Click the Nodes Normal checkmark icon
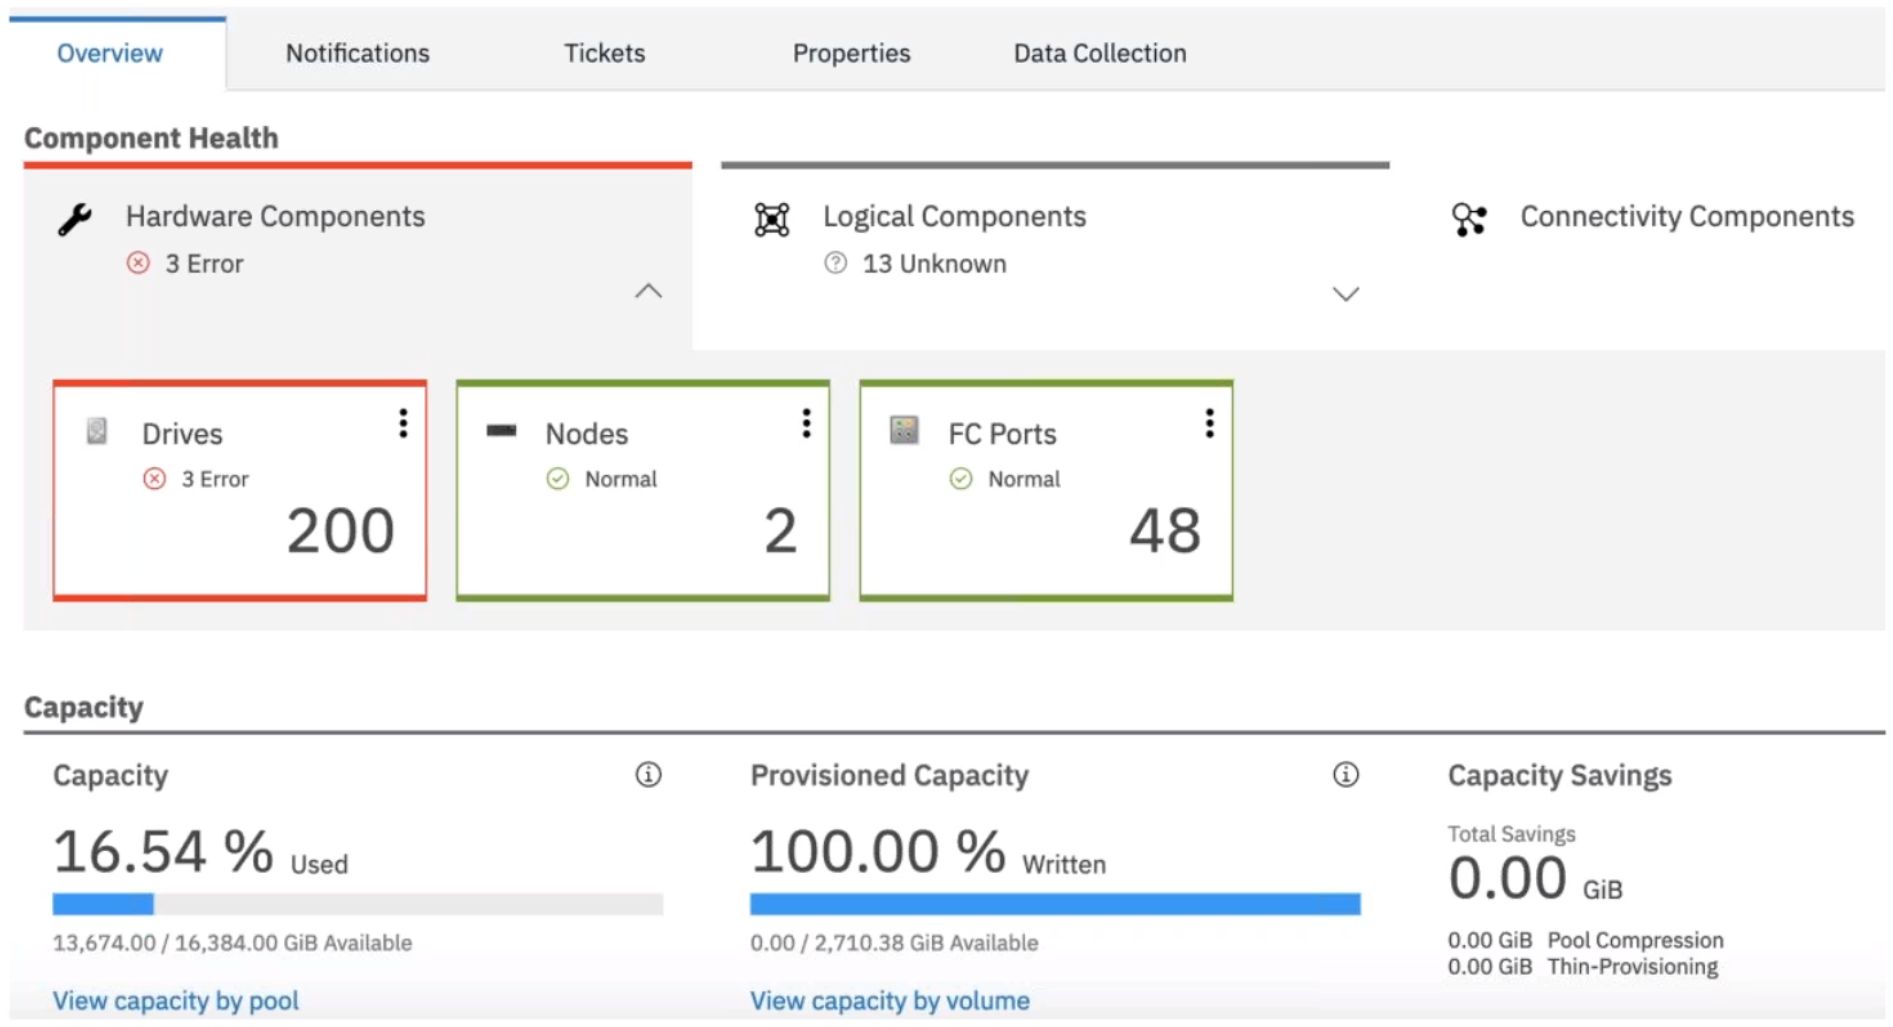The width and height of the screenshot is (1893, 1027). click(558, 479)
